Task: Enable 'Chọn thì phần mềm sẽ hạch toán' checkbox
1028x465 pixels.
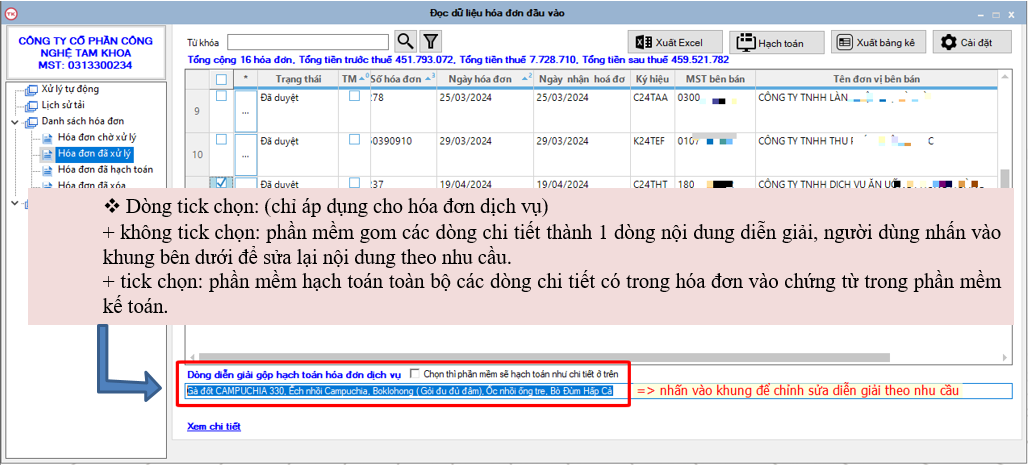Action: point(416,373)
